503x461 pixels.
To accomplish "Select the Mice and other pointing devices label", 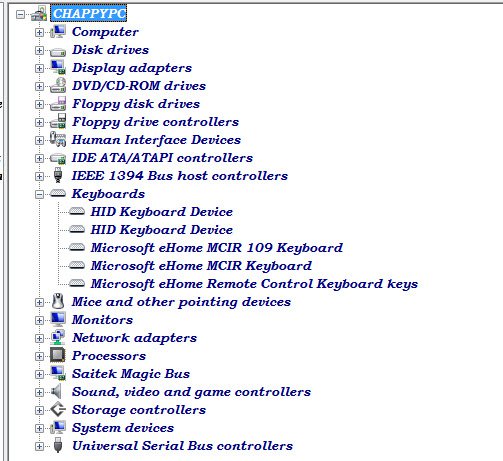I will click(181, 302).
